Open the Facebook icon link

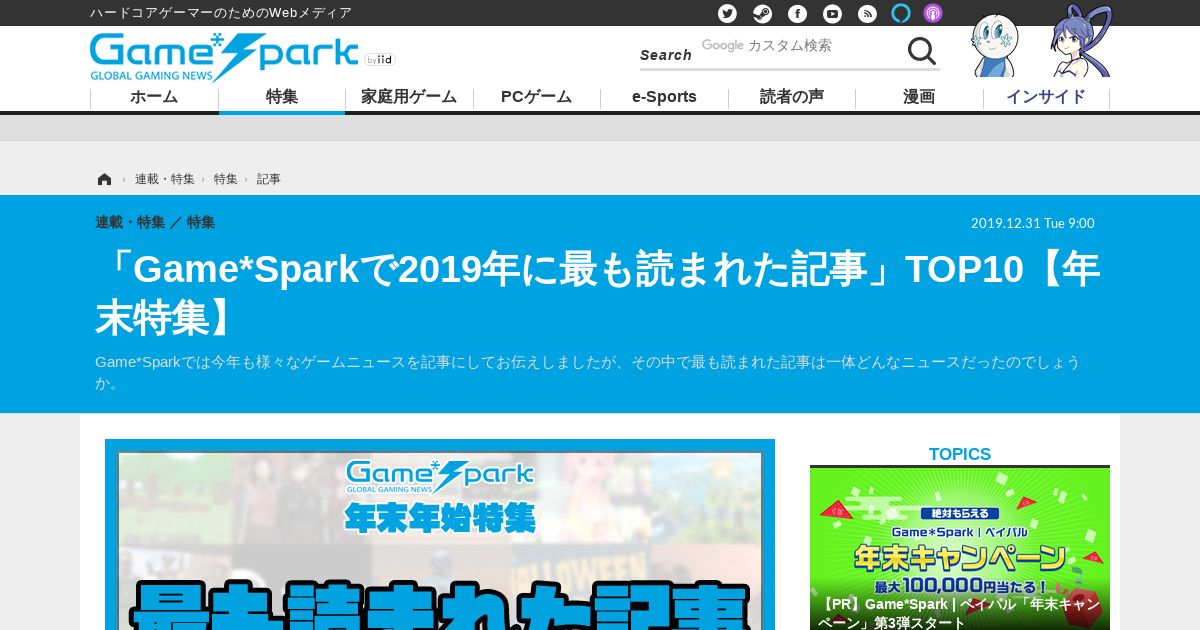point(797,13)
